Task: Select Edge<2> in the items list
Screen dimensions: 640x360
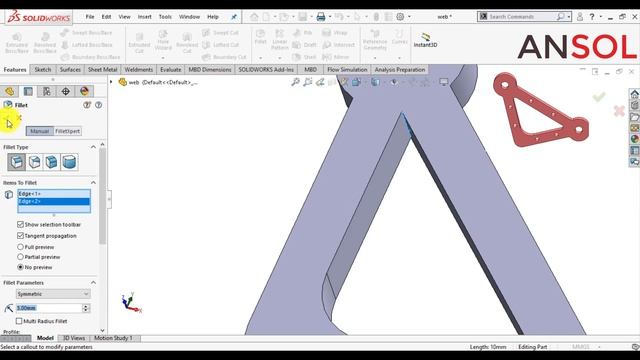Action: point(54,201)
